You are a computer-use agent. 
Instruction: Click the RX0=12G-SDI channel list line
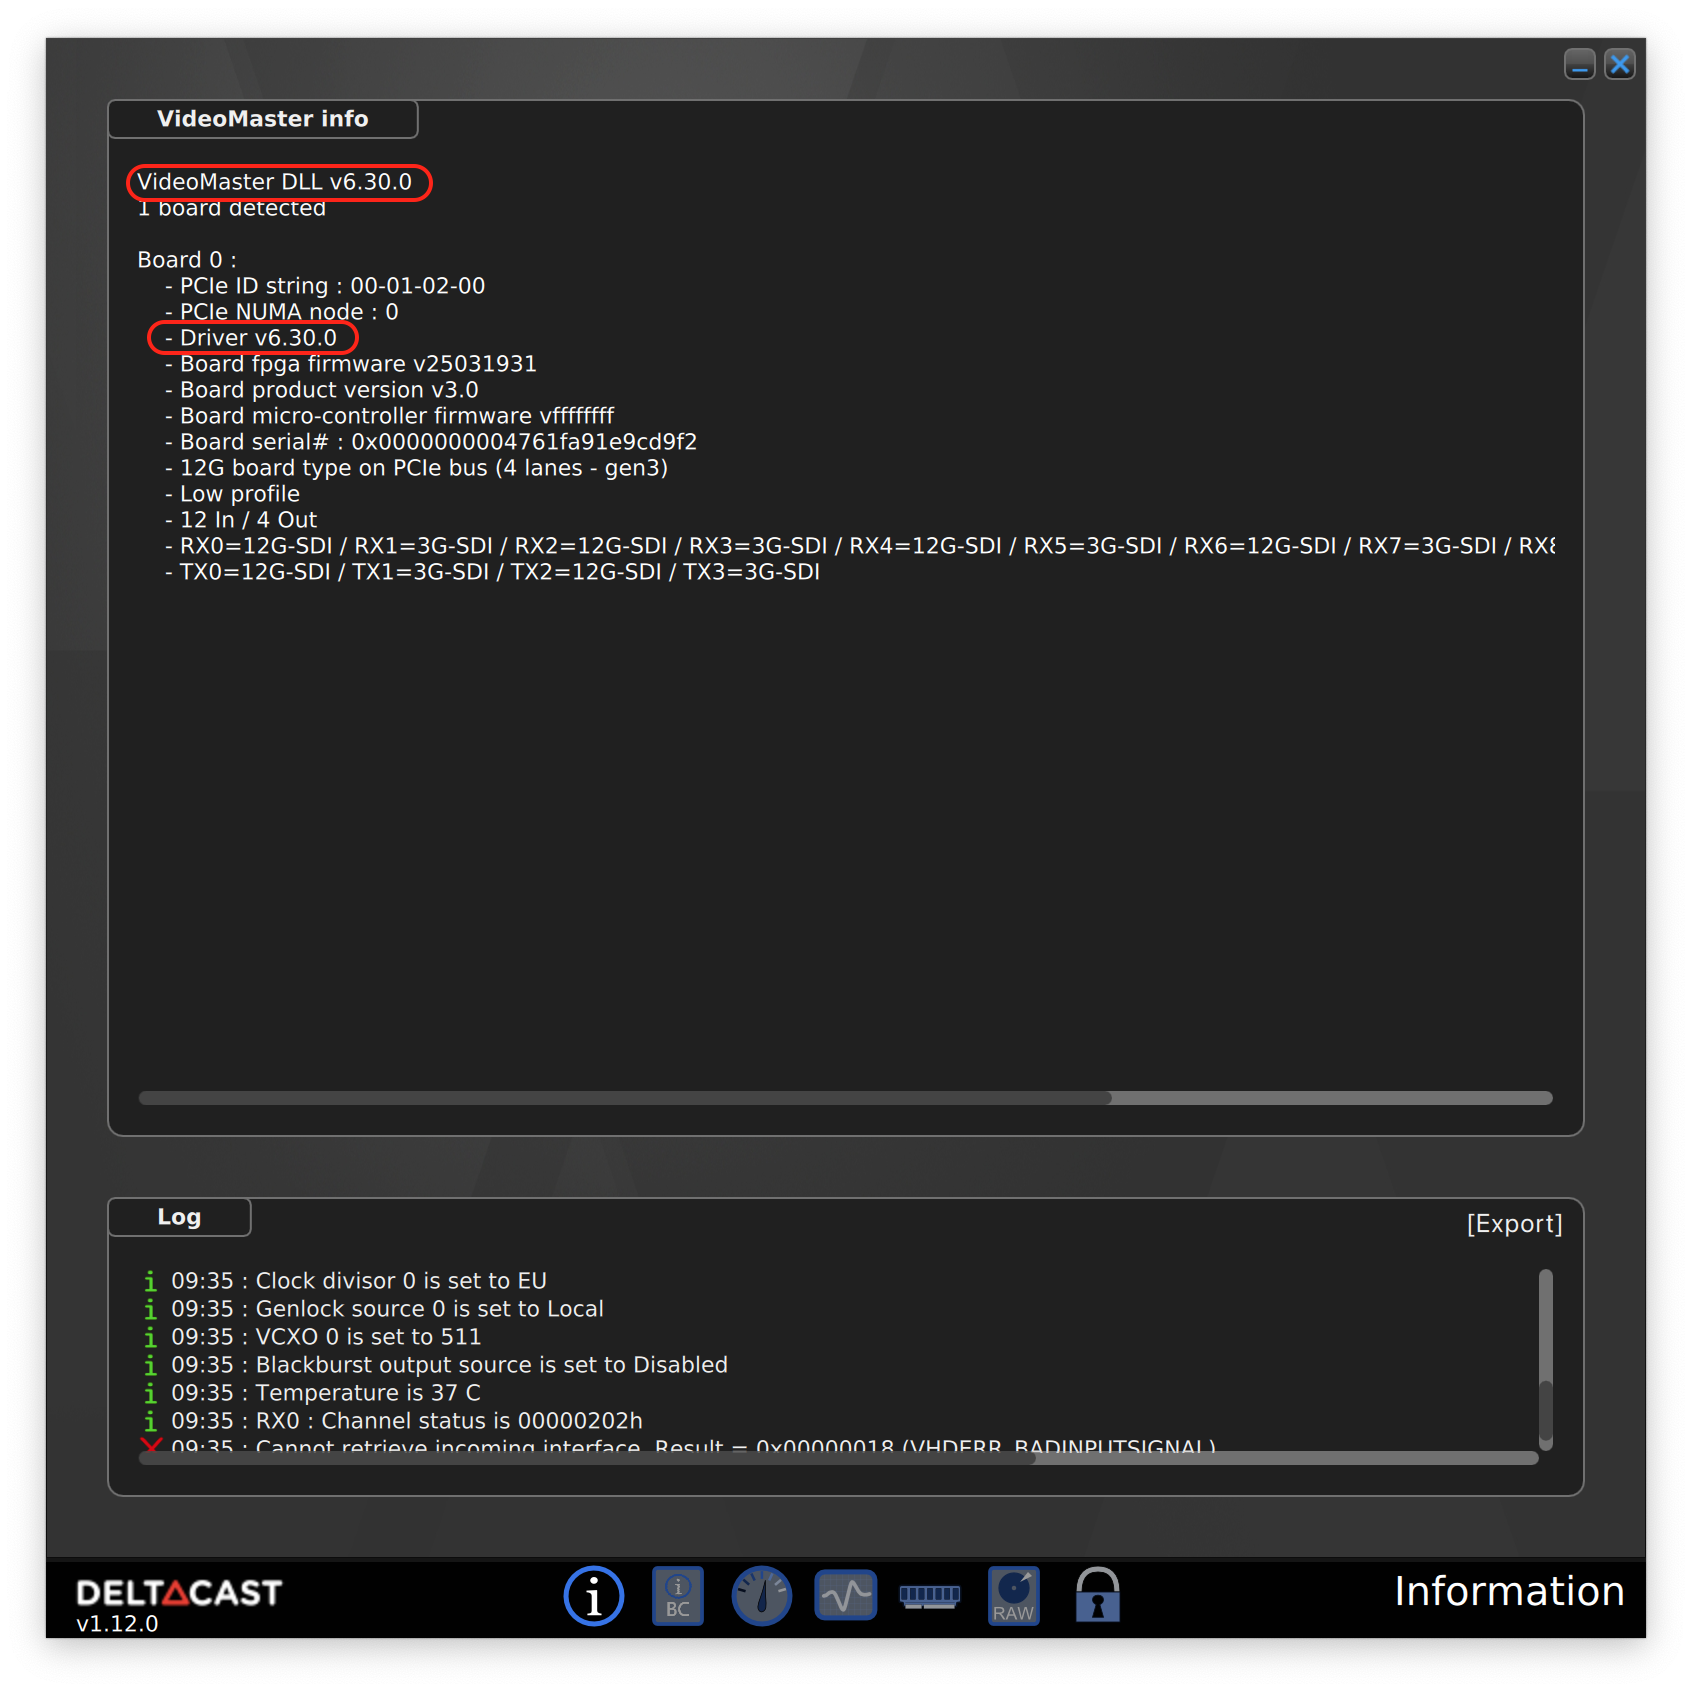tap(860, 546)
